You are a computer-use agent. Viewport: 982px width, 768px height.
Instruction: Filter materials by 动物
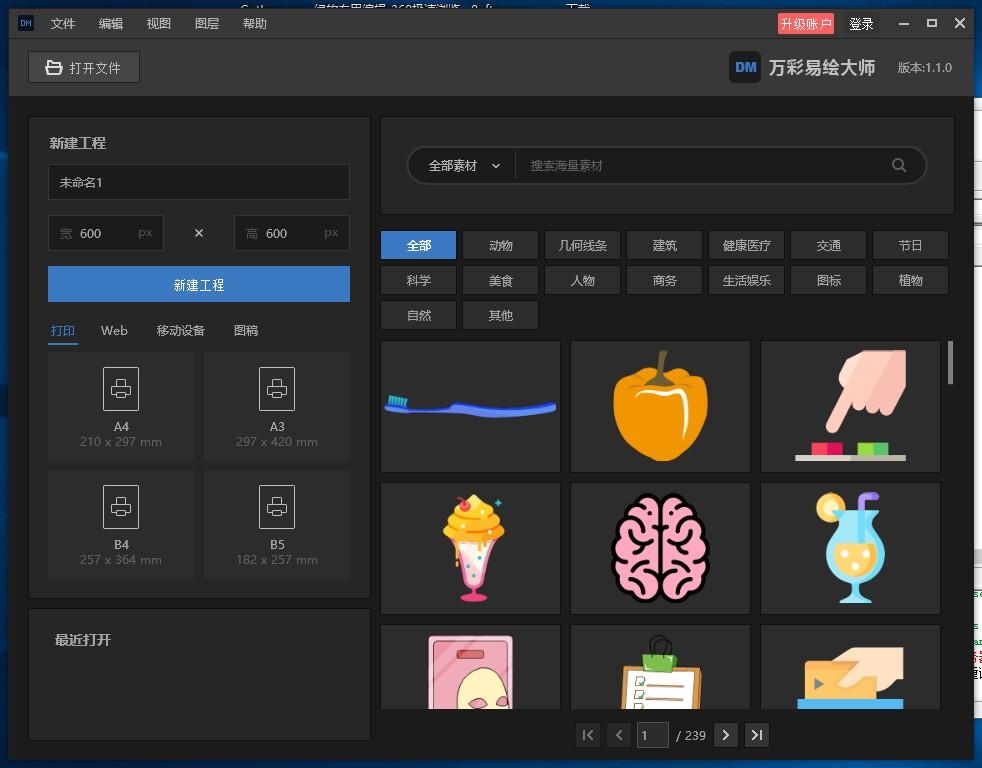point(500,245)
